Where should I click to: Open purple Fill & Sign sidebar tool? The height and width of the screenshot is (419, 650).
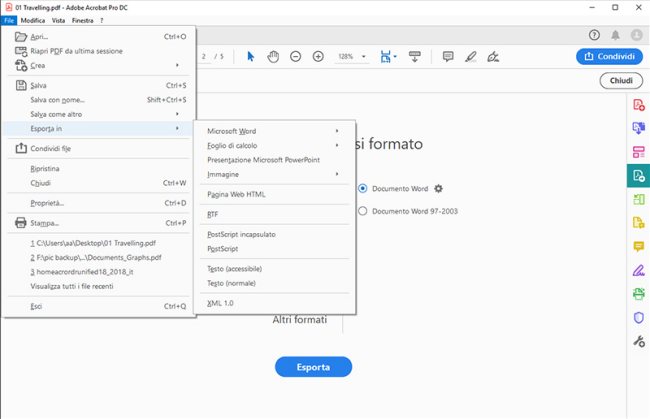pos(638,270)
